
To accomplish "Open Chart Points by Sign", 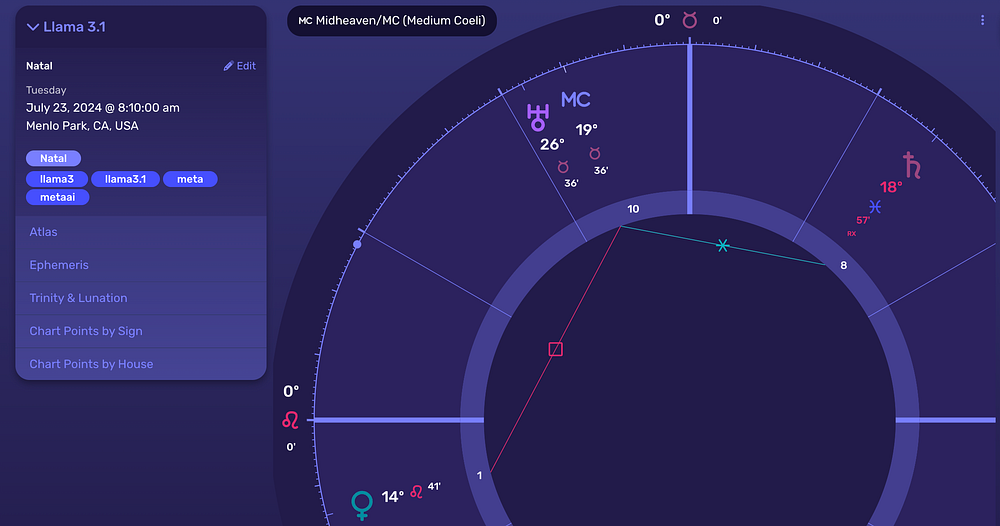I will tap(141, 331).
